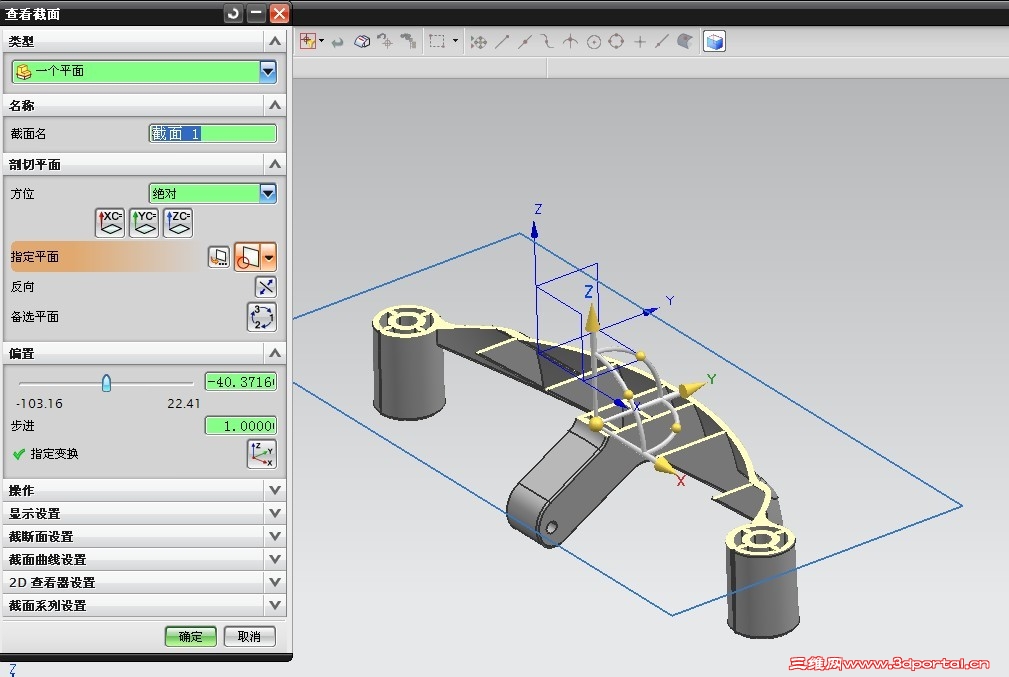Click the 确定 OK button
This screenshot has height=677, width=1009.
(x=190, y=636)
